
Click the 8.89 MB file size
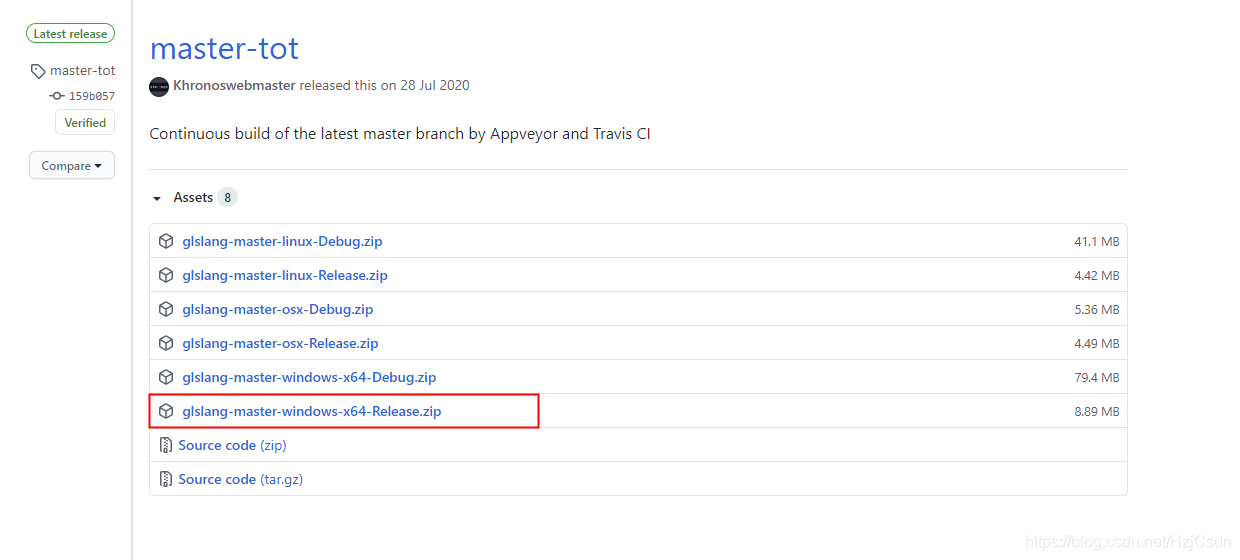1097,412
